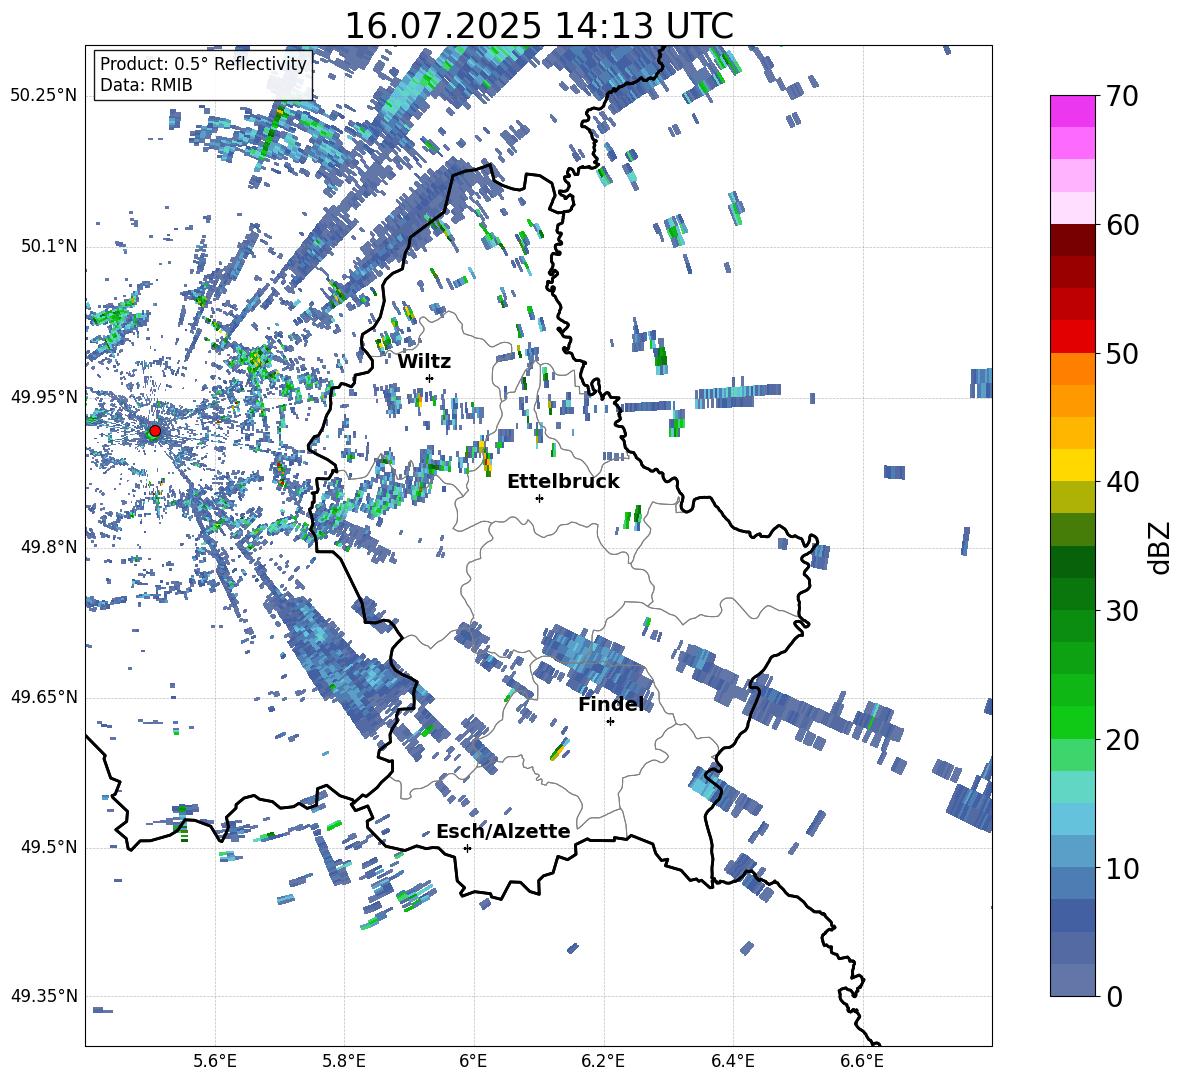
Task: Click the Product: 0.5° Reflectivity text
Action: (203, 63)
